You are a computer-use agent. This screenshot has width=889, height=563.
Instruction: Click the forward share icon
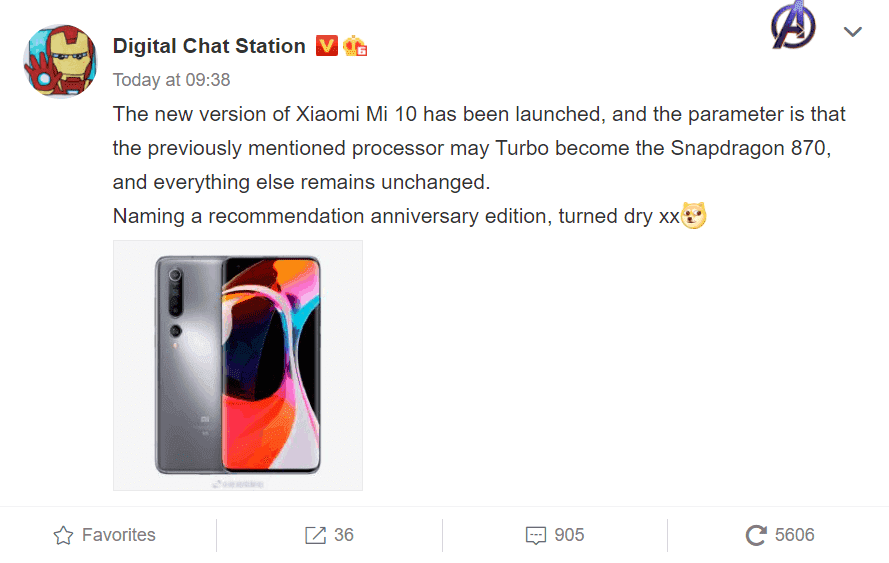[x=315, y=536]
